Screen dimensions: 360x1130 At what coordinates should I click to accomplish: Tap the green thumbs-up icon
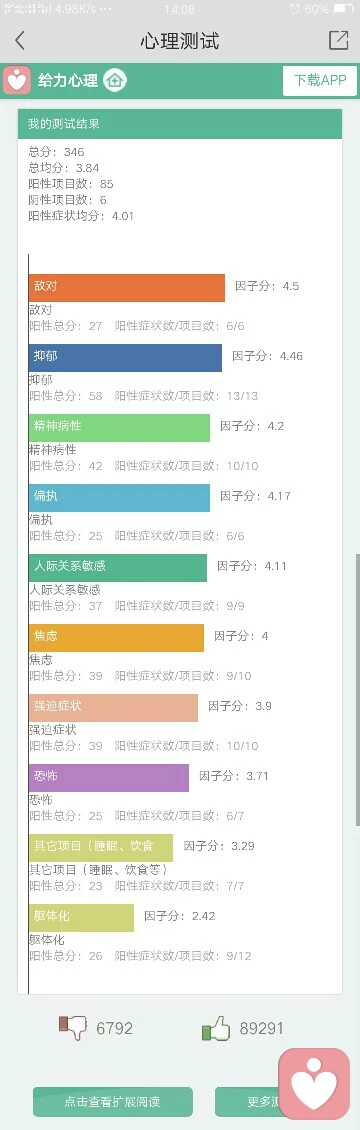click(216, 1028)
